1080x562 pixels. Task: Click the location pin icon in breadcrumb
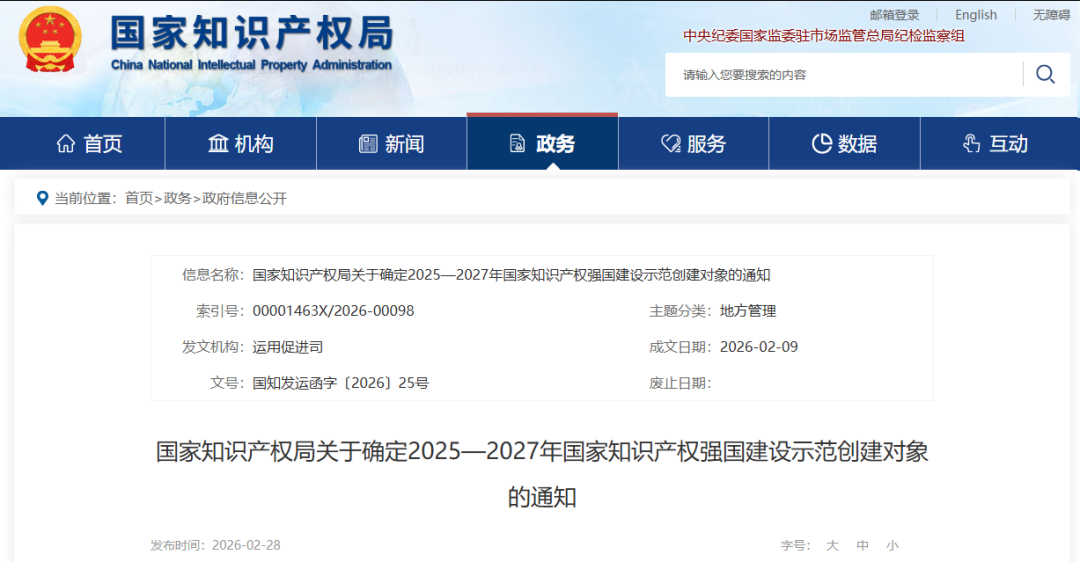click(x=42, y=198)
